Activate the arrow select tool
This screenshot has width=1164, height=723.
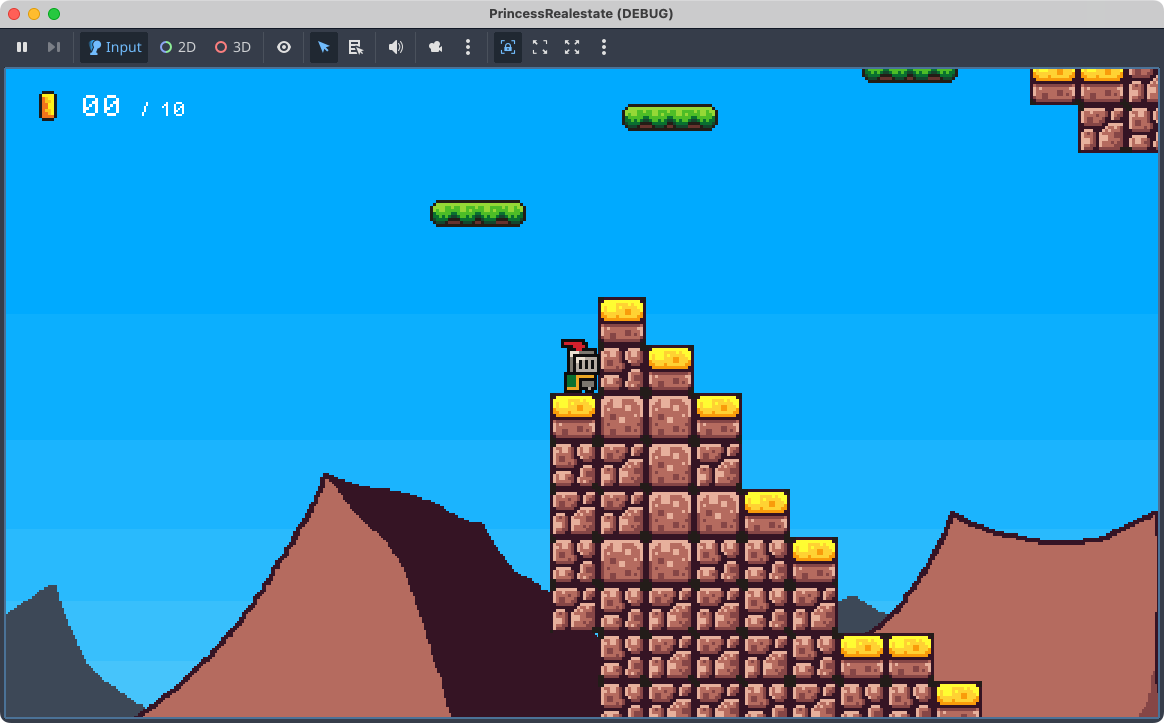pyautogui.click(x=324, y=47)
